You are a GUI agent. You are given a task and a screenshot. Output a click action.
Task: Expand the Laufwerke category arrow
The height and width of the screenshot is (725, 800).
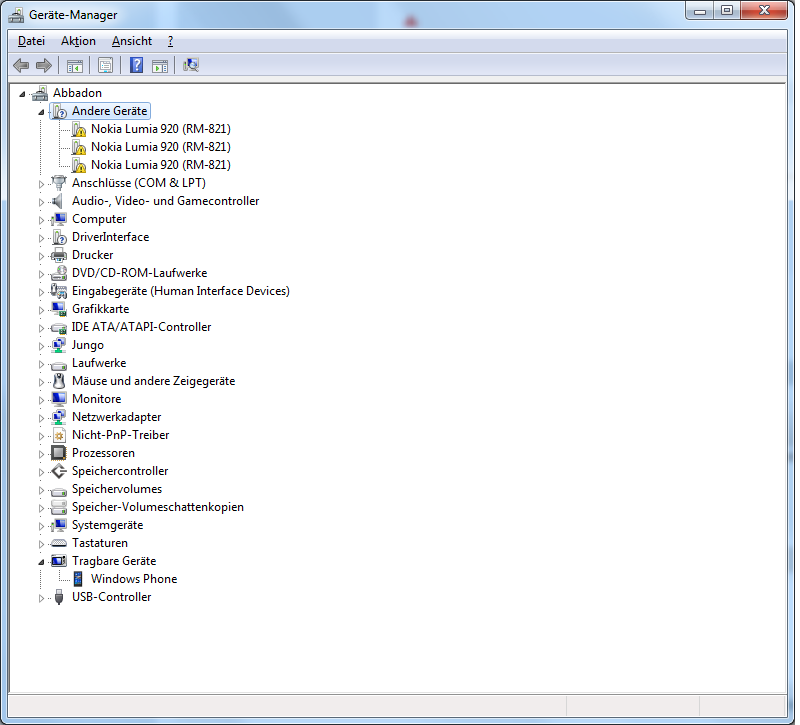pyautogui.click(x=41, y=364)
